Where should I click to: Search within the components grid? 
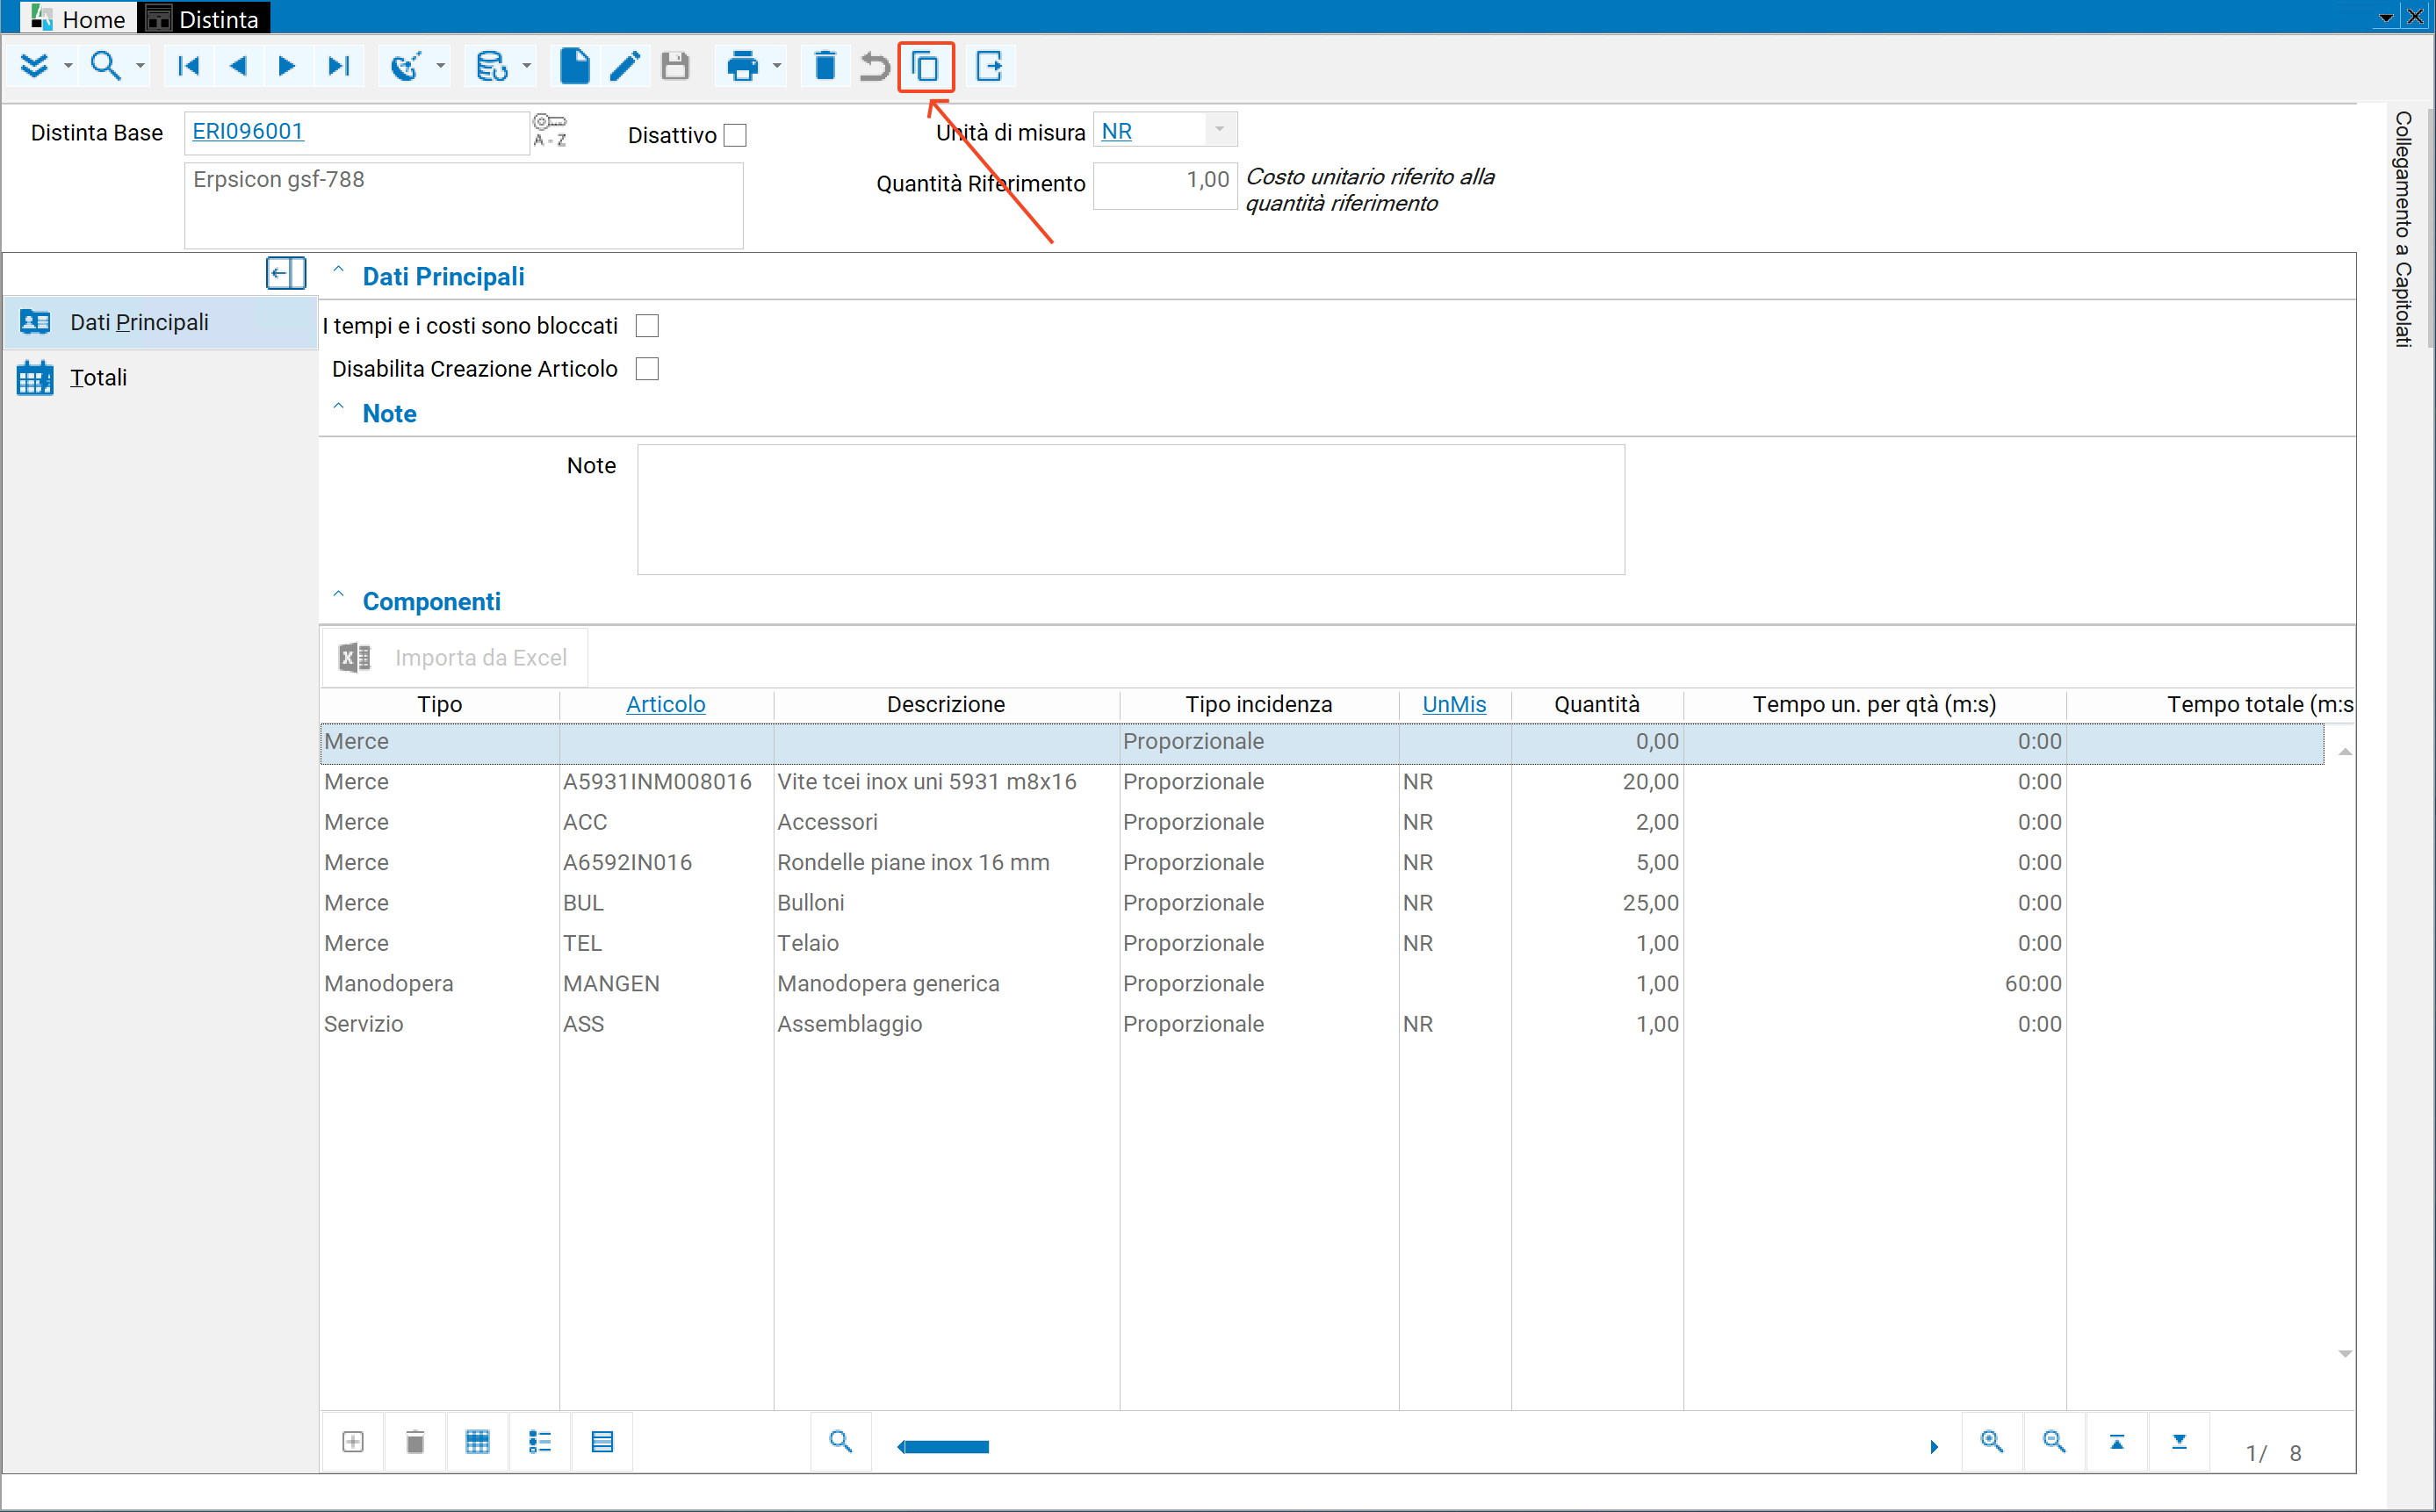point(841,1441)
